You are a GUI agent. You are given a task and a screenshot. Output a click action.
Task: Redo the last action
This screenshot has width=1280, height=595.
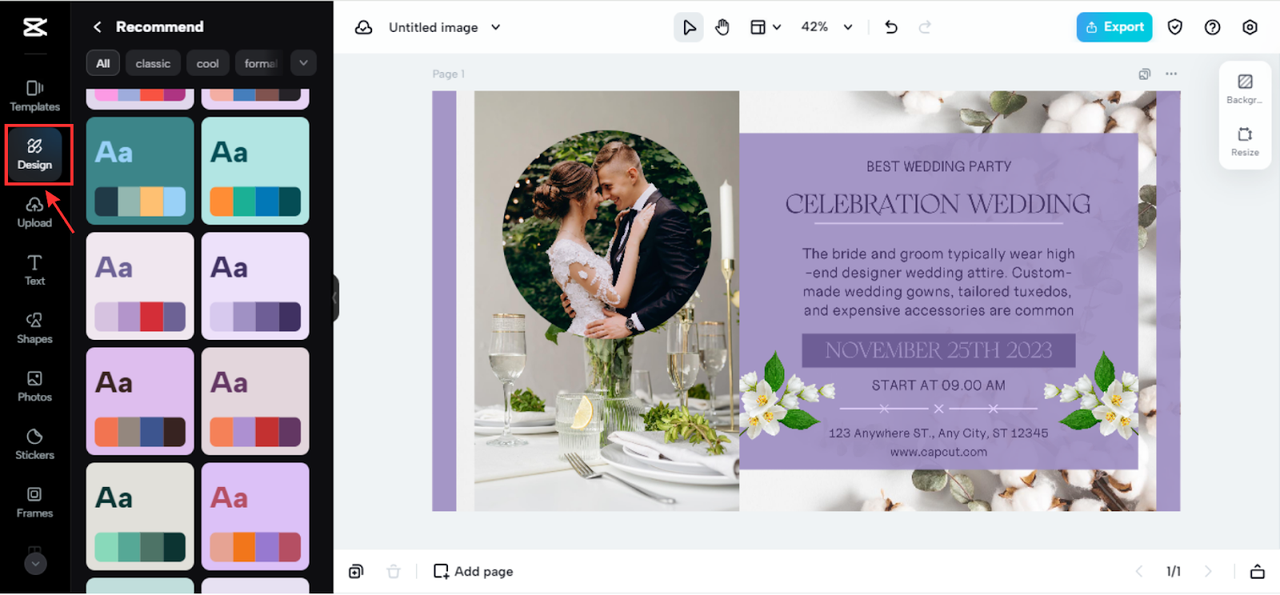point(925,27)
